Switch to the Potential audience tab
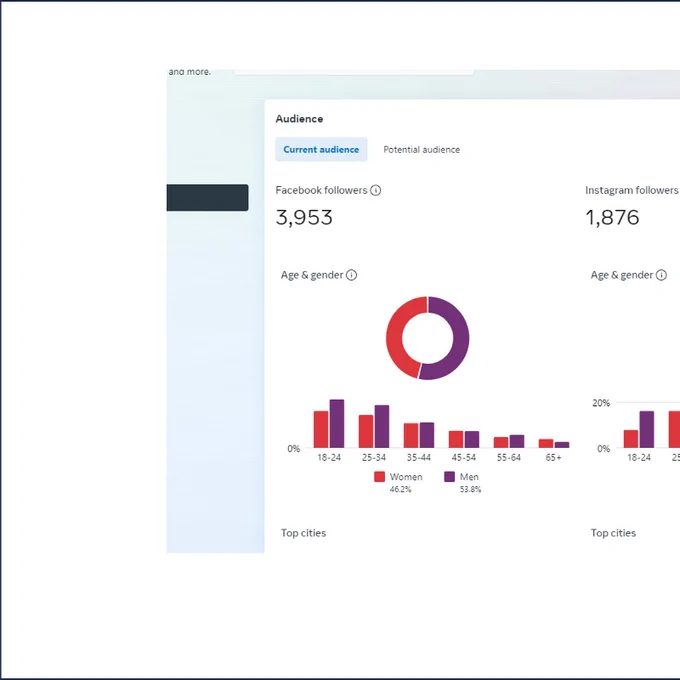This screenshot has height=680, width=680. pos(422,149)
